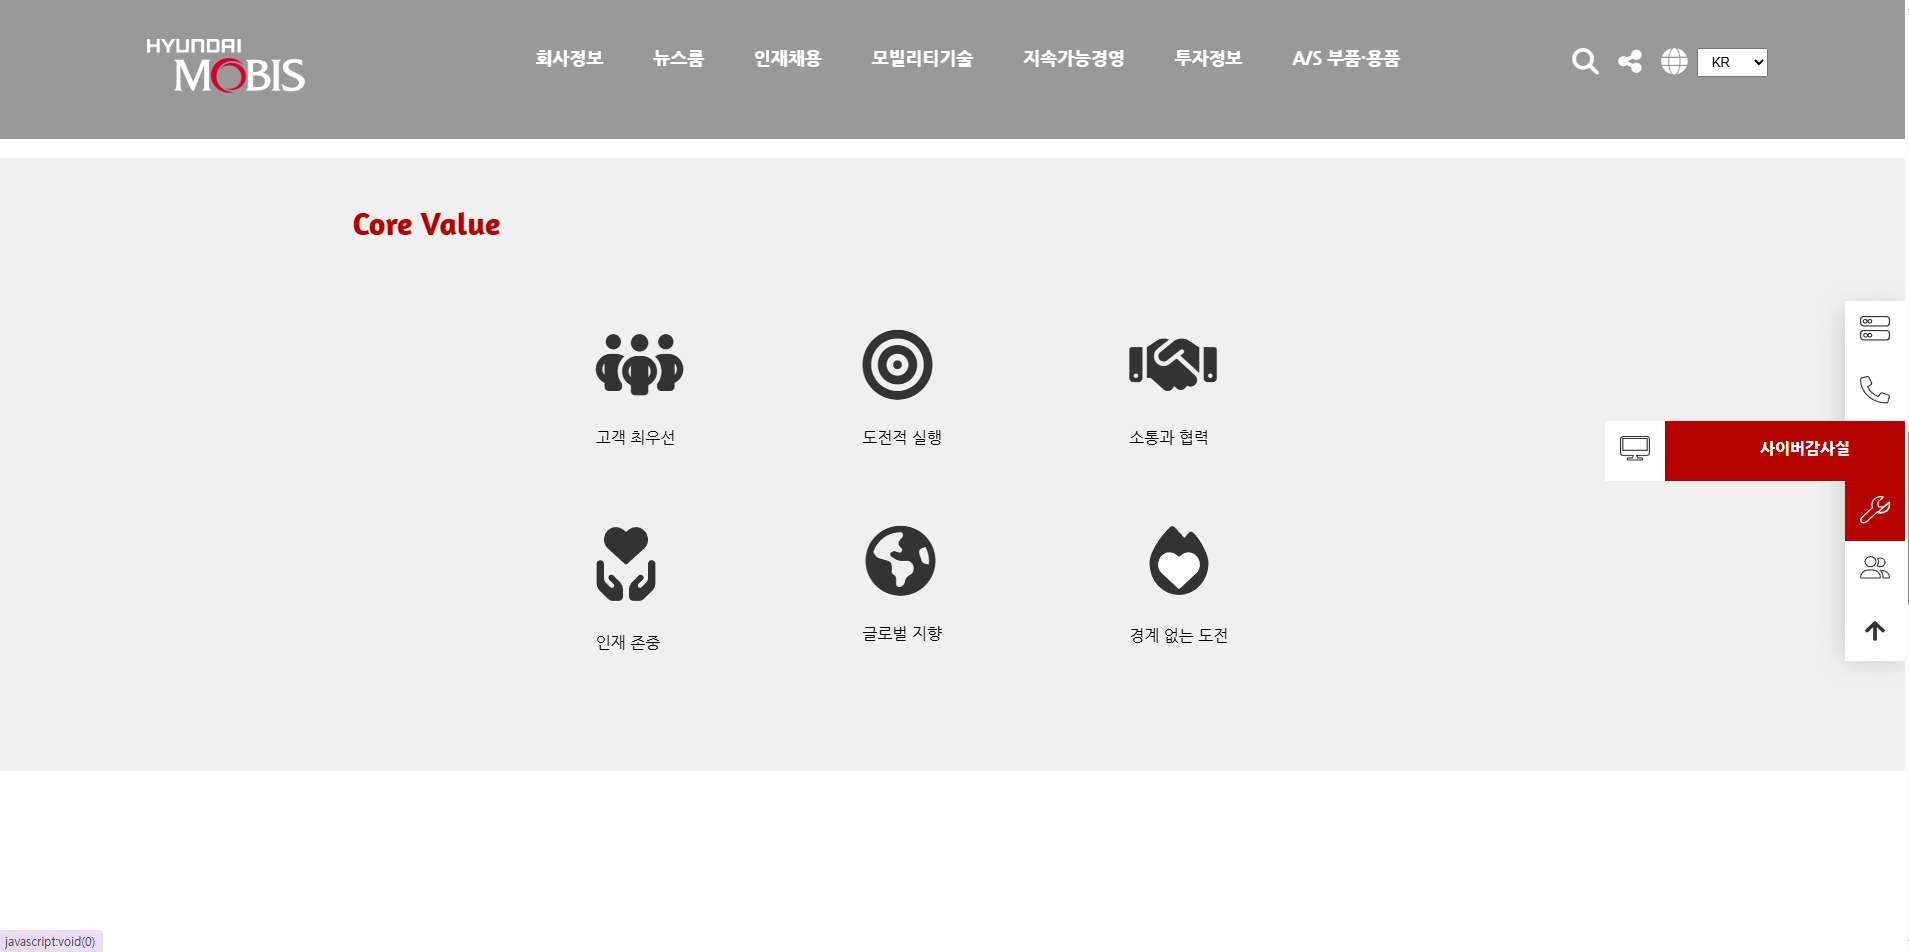Open the 회사정보 menu
This screenshot has height=952, width=1909.
click(569, 59)
